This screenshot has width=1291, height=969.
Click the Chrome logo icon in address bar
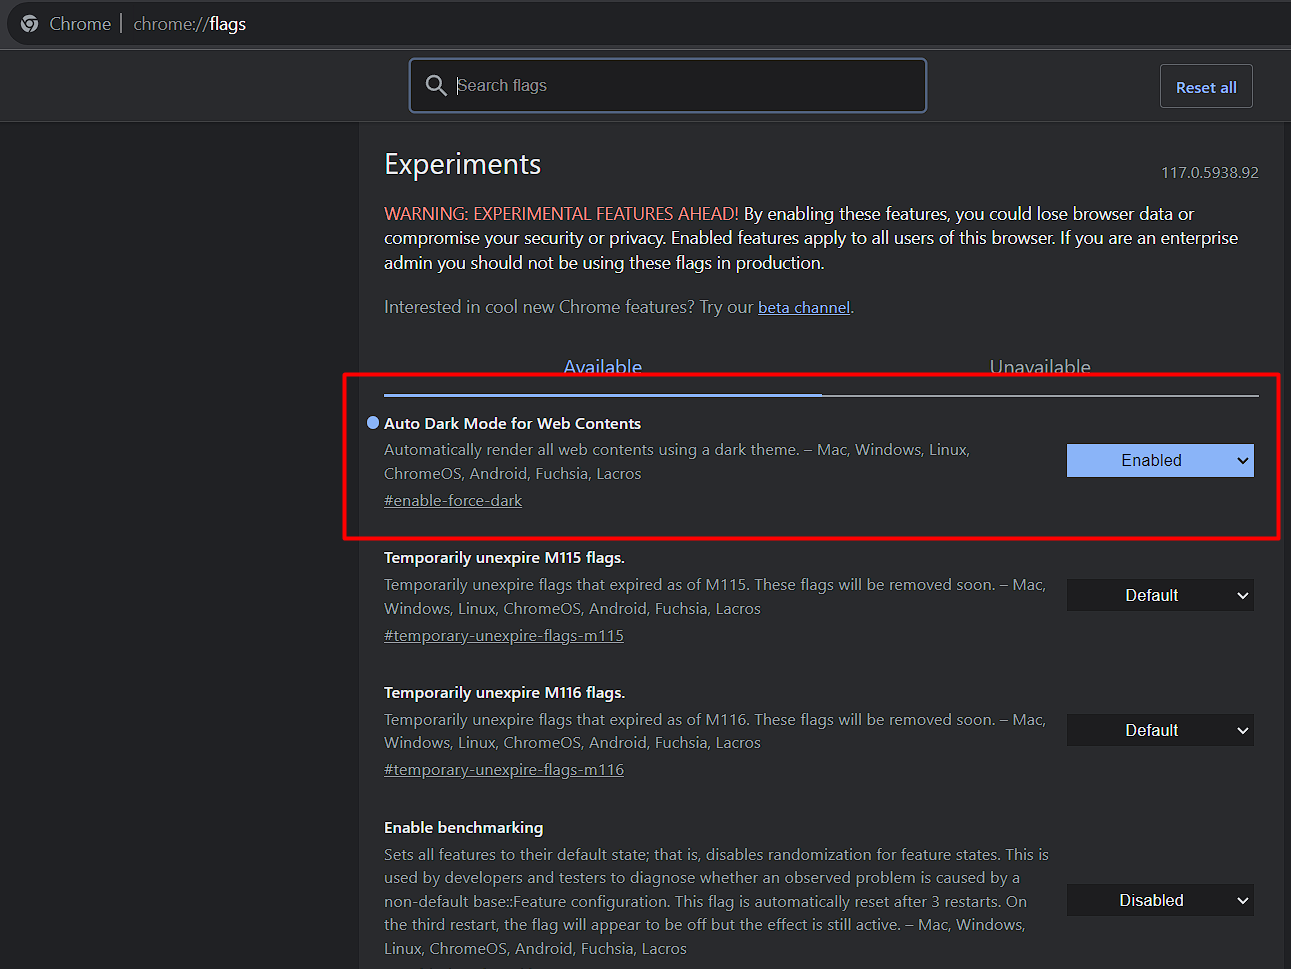pyautogui.click(x=30, y=23)
